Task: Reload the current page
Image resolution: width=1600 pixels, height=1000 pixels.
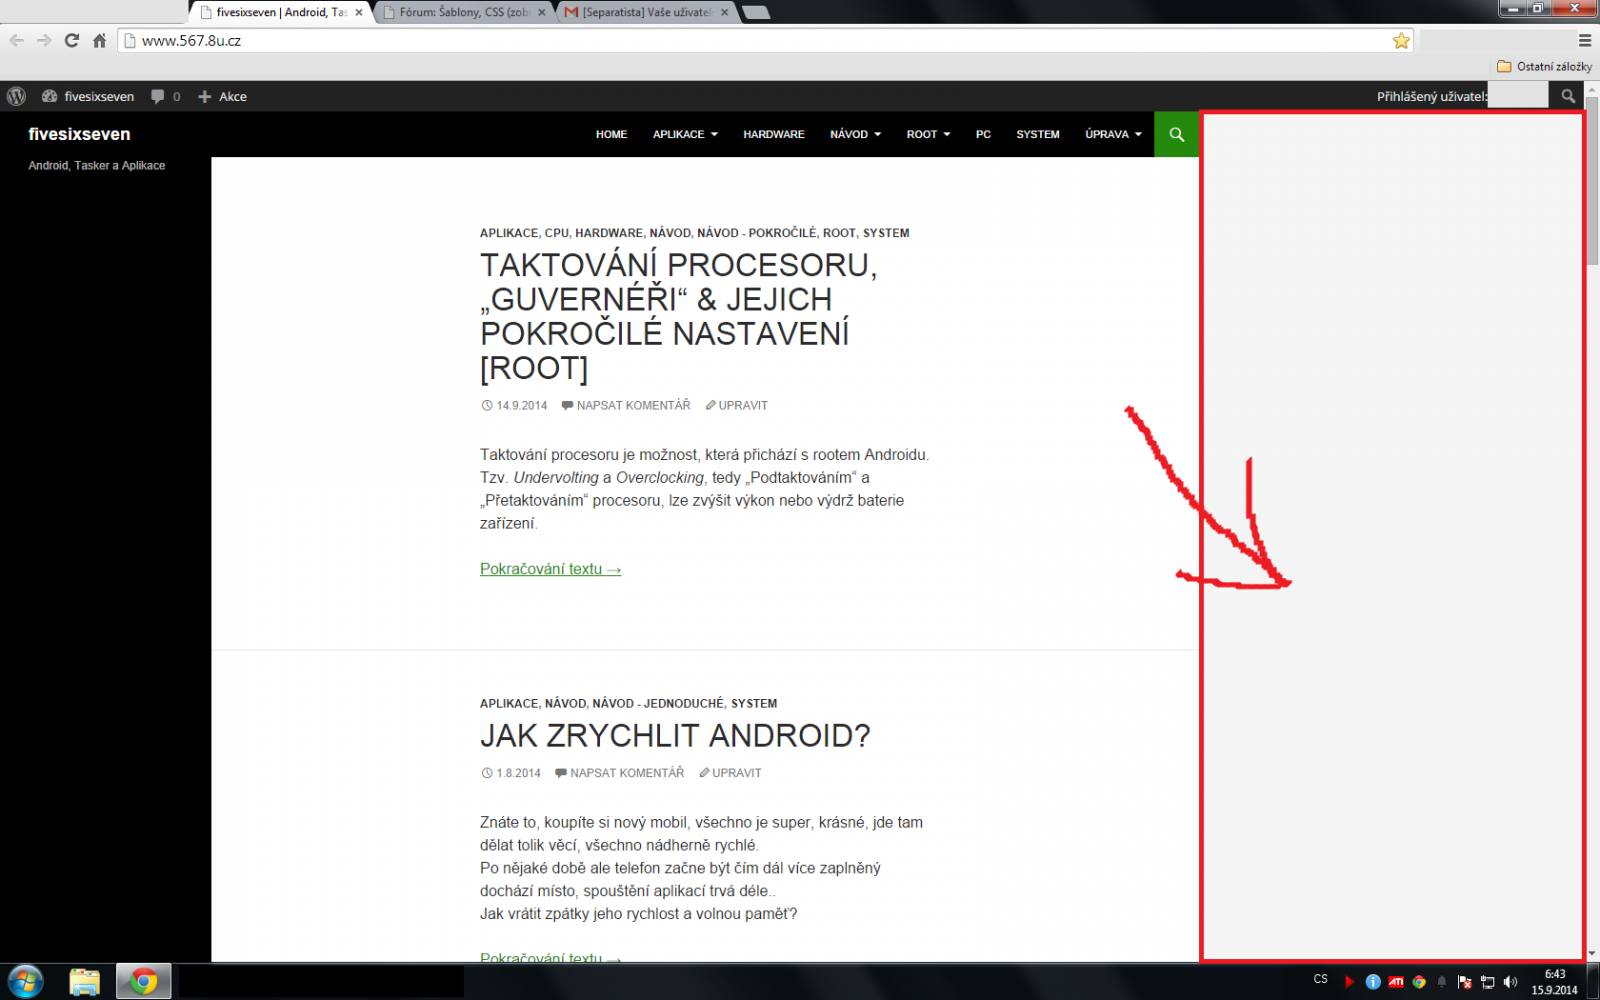Action: 71,40
